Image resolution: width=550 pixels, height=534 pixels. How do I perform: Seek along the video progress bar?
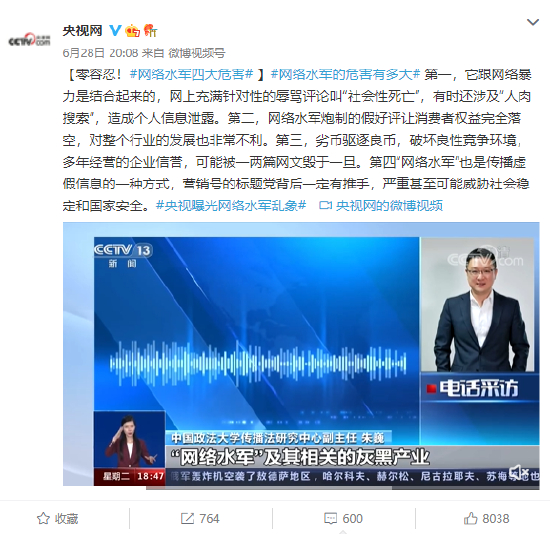343,488
